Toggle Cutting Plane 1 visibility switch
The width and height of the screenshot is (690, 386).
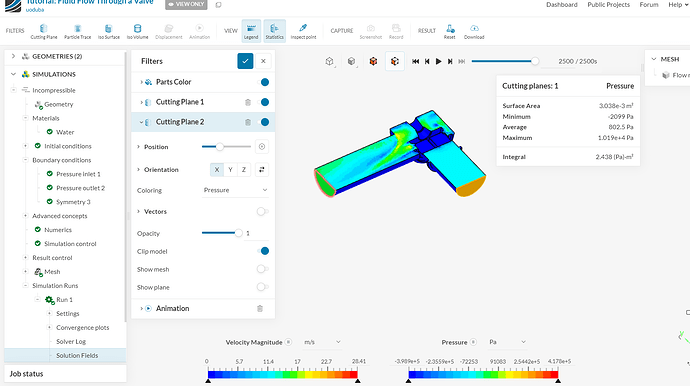264,102
